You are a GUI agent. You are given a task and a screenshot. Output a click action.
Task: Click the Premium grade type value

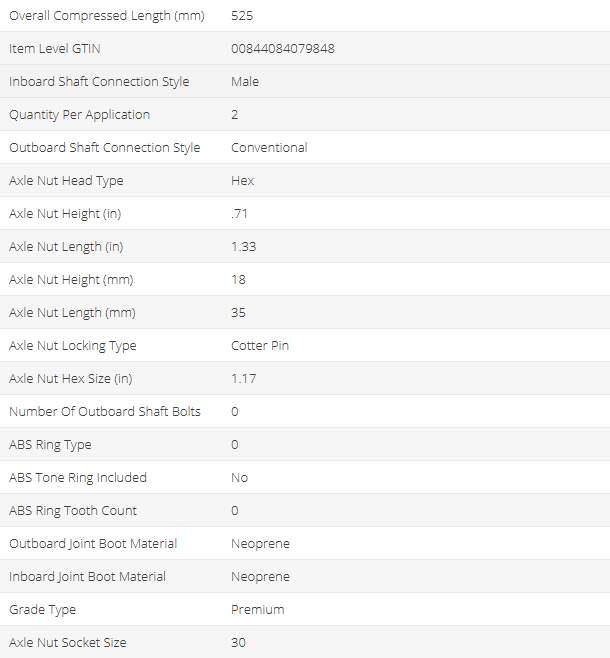(258, 610)
